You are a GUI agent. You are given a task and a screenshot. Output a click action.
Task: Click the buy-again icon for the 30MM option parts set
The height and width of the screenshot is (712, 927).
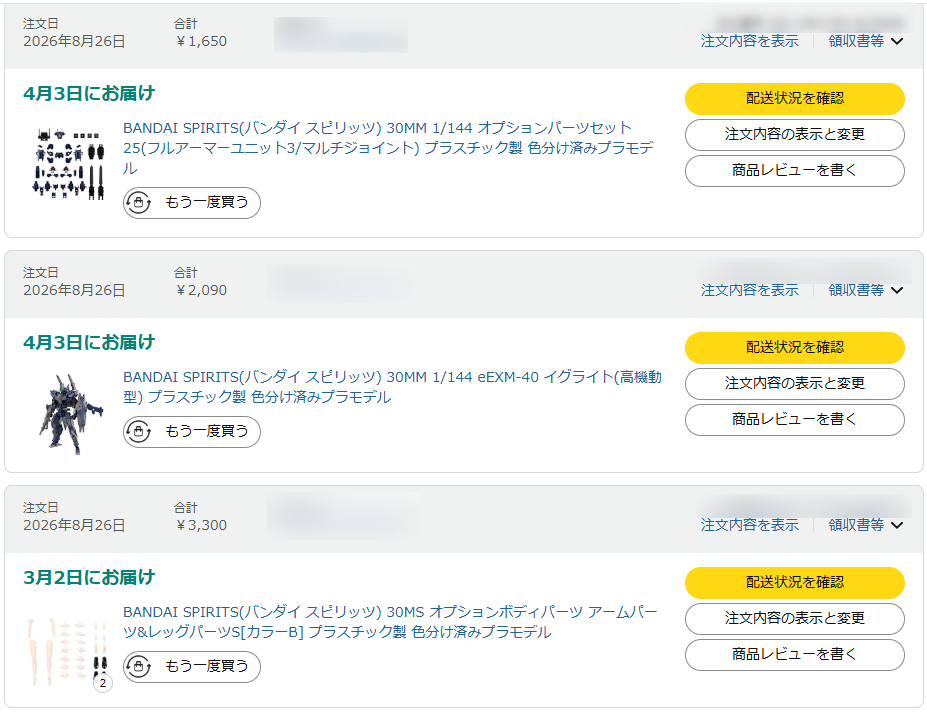138,203
